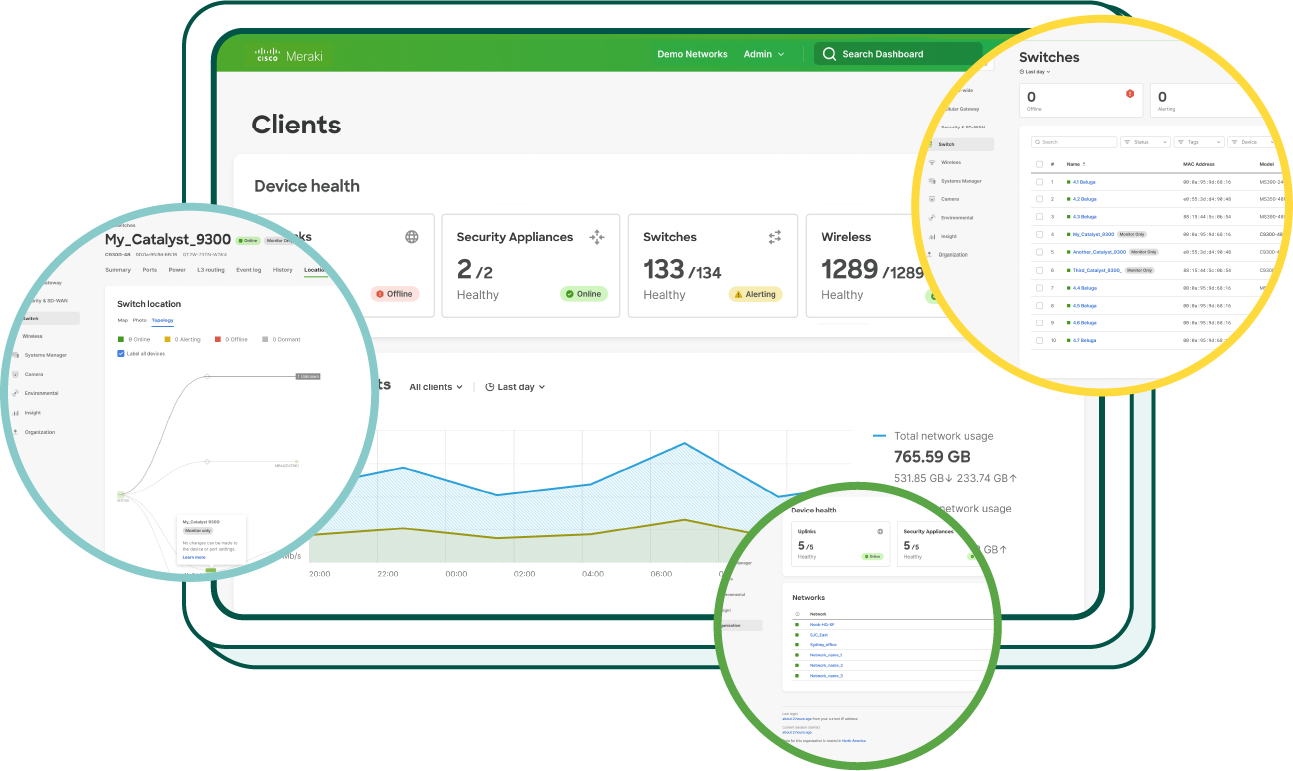Check the box for the Third_Catalyst_9300 row

point(1039,270)
